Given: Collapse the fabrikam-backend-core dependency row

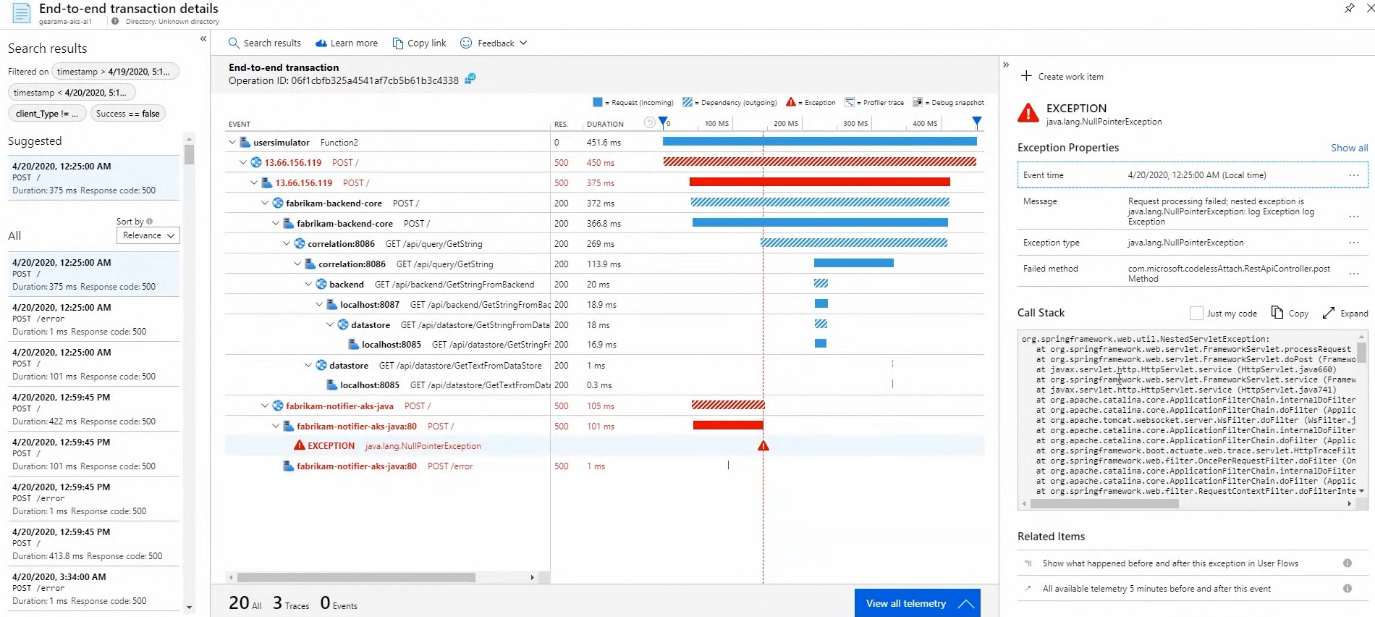Looking at the screenshot, I should [x=265, y=203].
